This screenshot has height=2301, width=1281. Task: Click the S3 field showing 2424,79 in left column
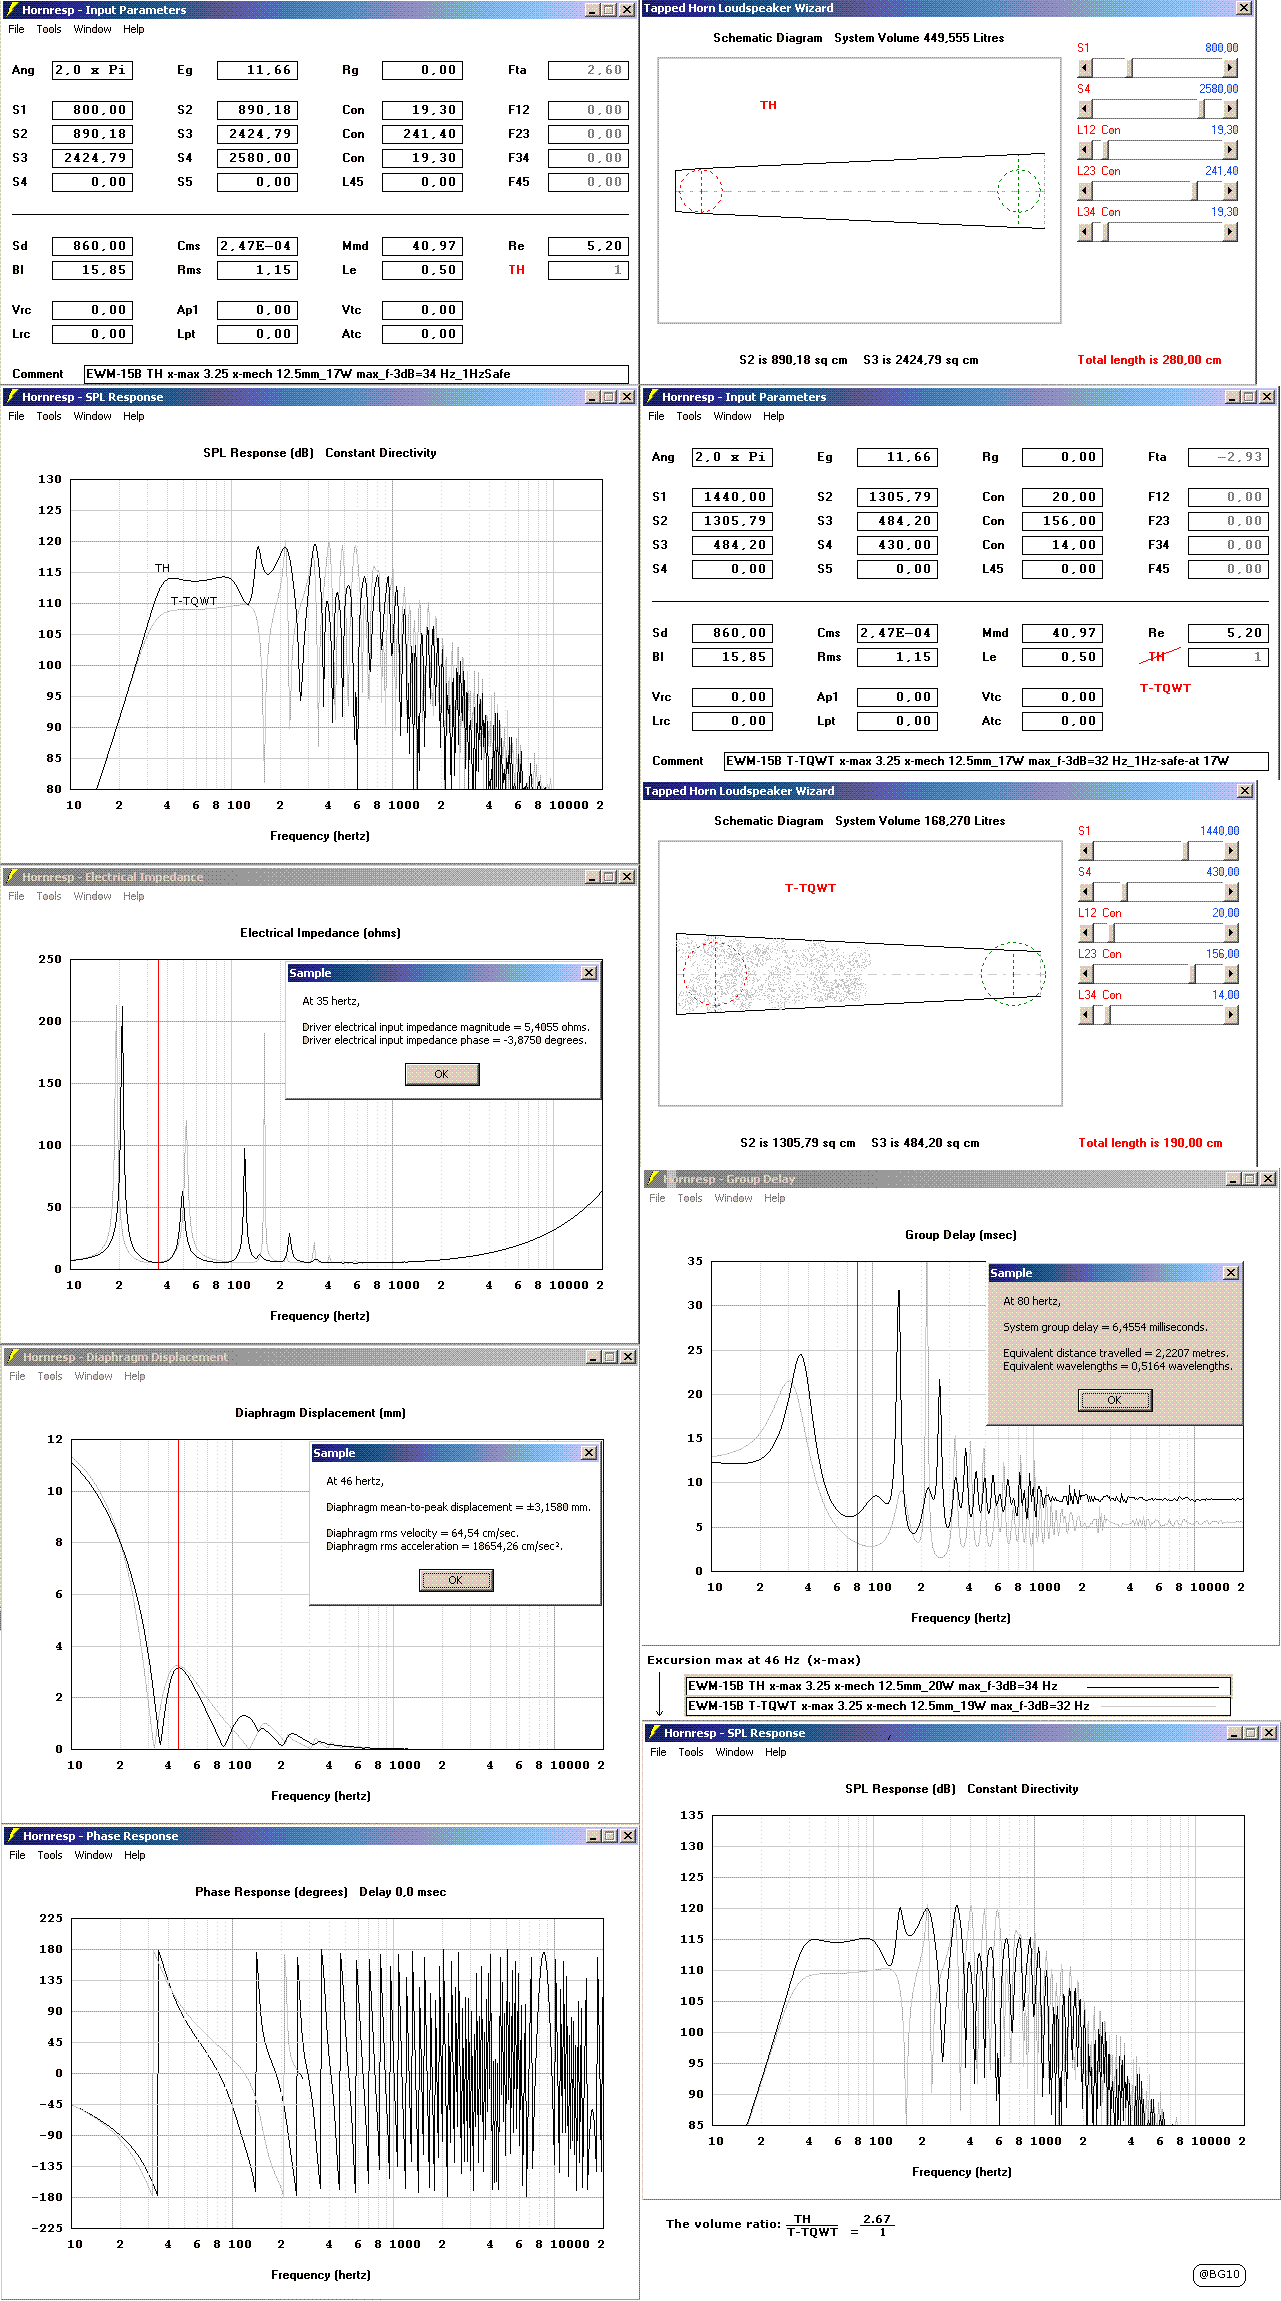[92, 158]
